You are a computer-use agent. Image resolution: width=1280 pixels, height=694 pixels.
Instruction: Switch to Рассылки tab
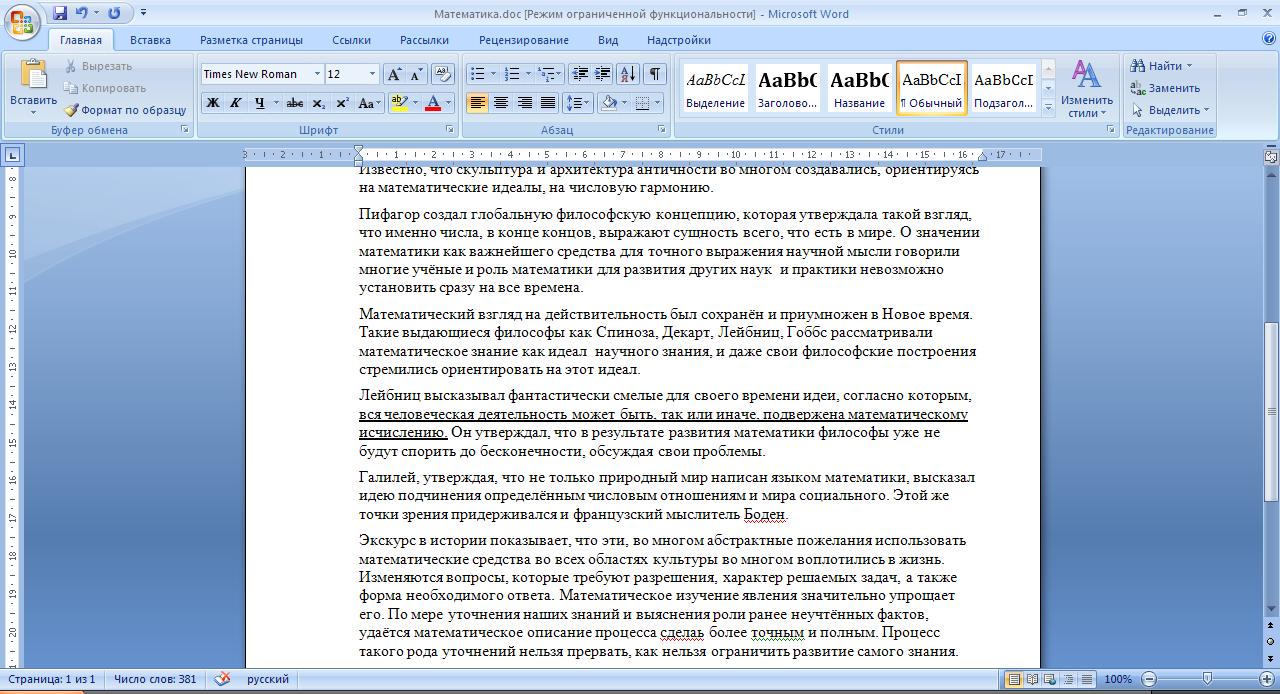coord(424,40)
